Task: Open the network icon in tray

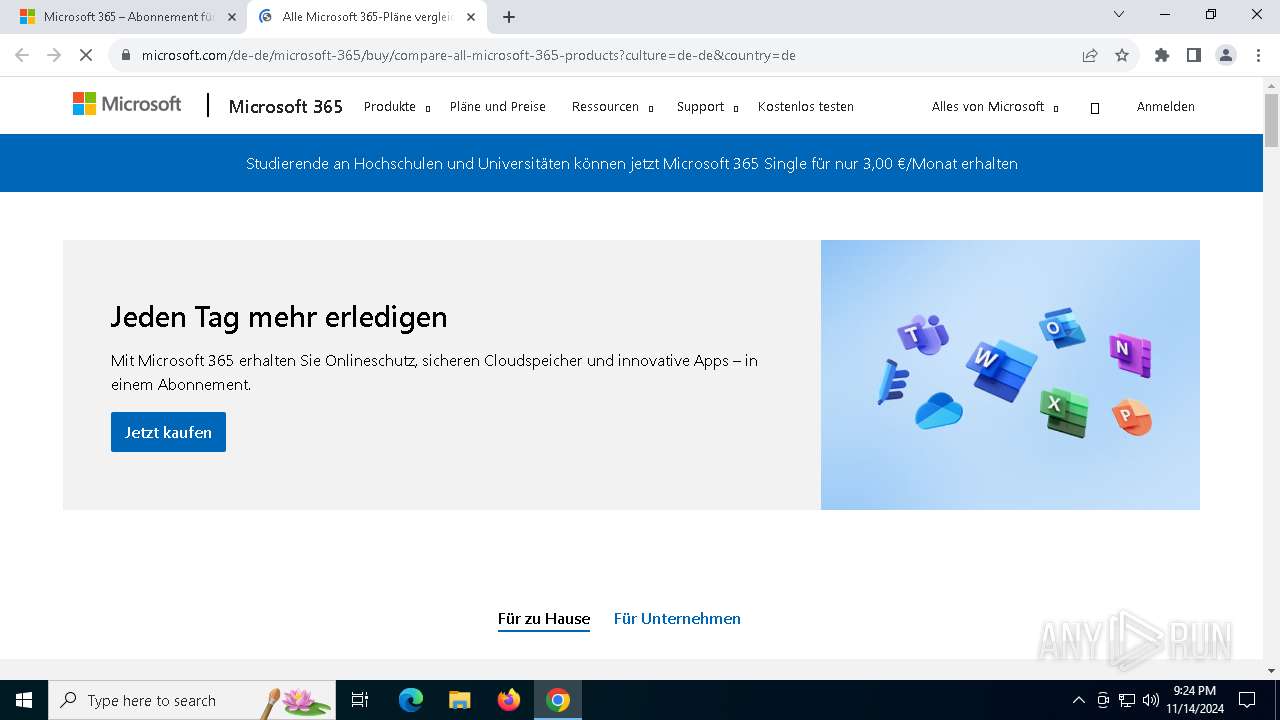Action: click(1127, 700)
